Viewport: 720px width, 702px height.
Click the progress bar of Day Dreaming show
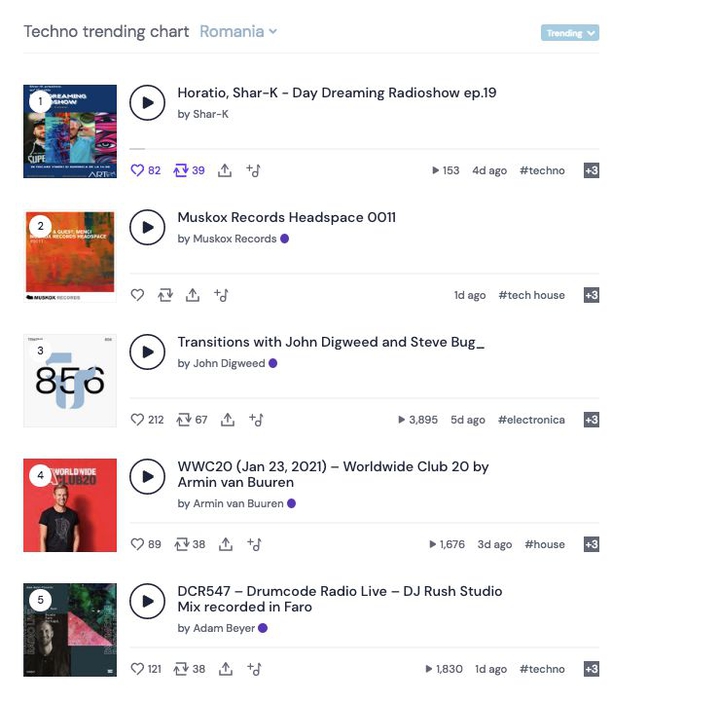(x=364, y=149)
